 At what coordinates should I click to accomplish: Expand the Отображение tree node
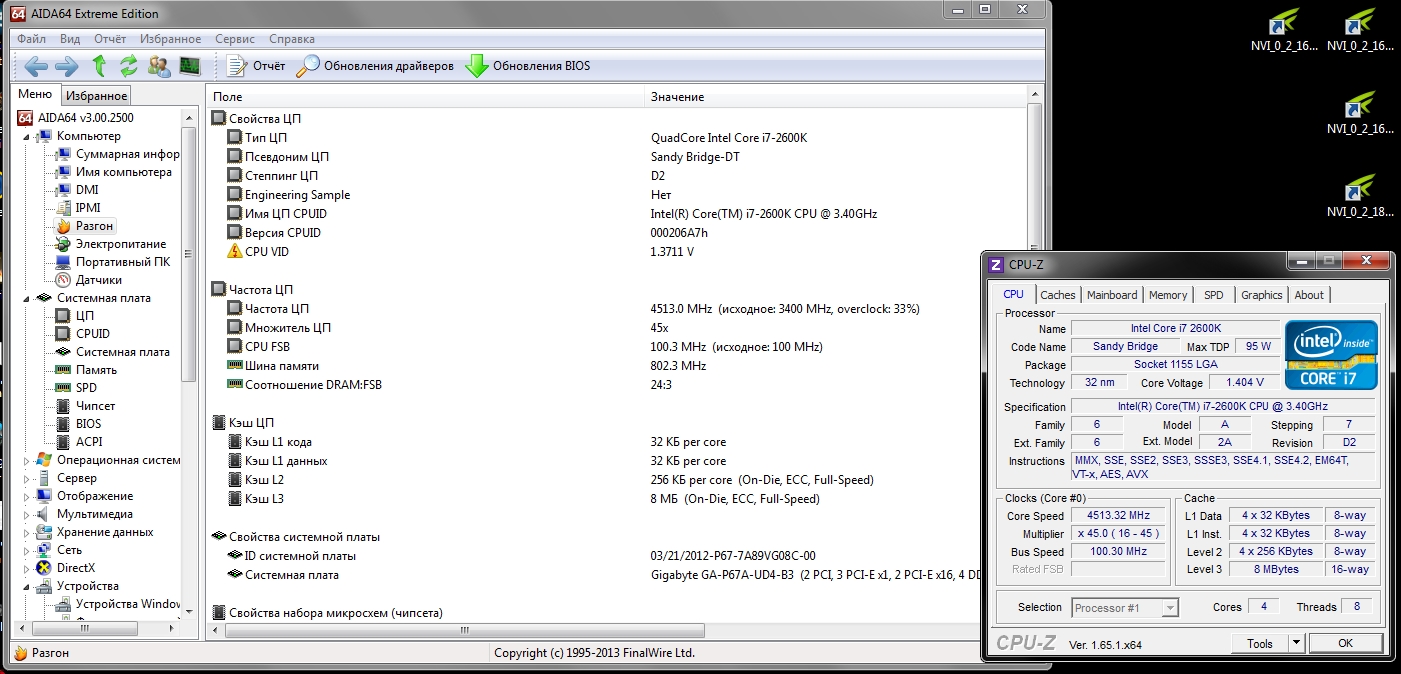coord(27,496)
